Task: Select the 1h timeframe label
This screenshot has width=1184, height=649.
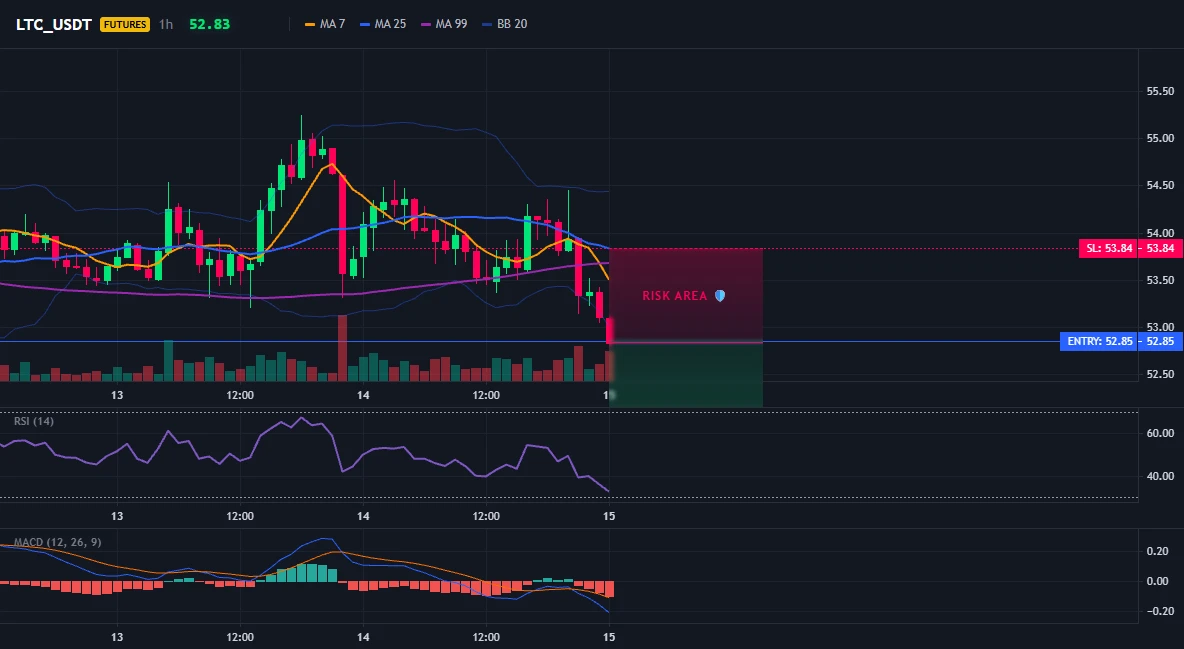Action: tap(166, 24)
